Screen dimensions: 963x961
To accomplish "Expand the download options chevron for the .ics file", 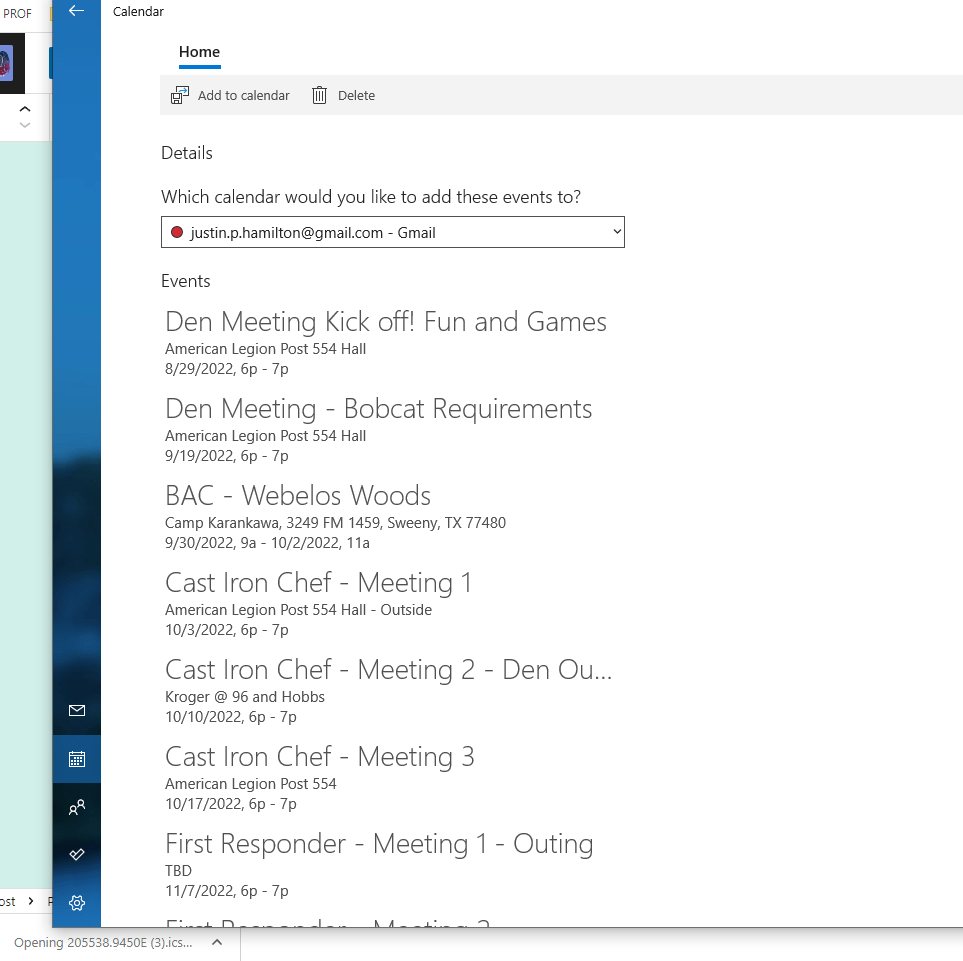I will [217, 942].
